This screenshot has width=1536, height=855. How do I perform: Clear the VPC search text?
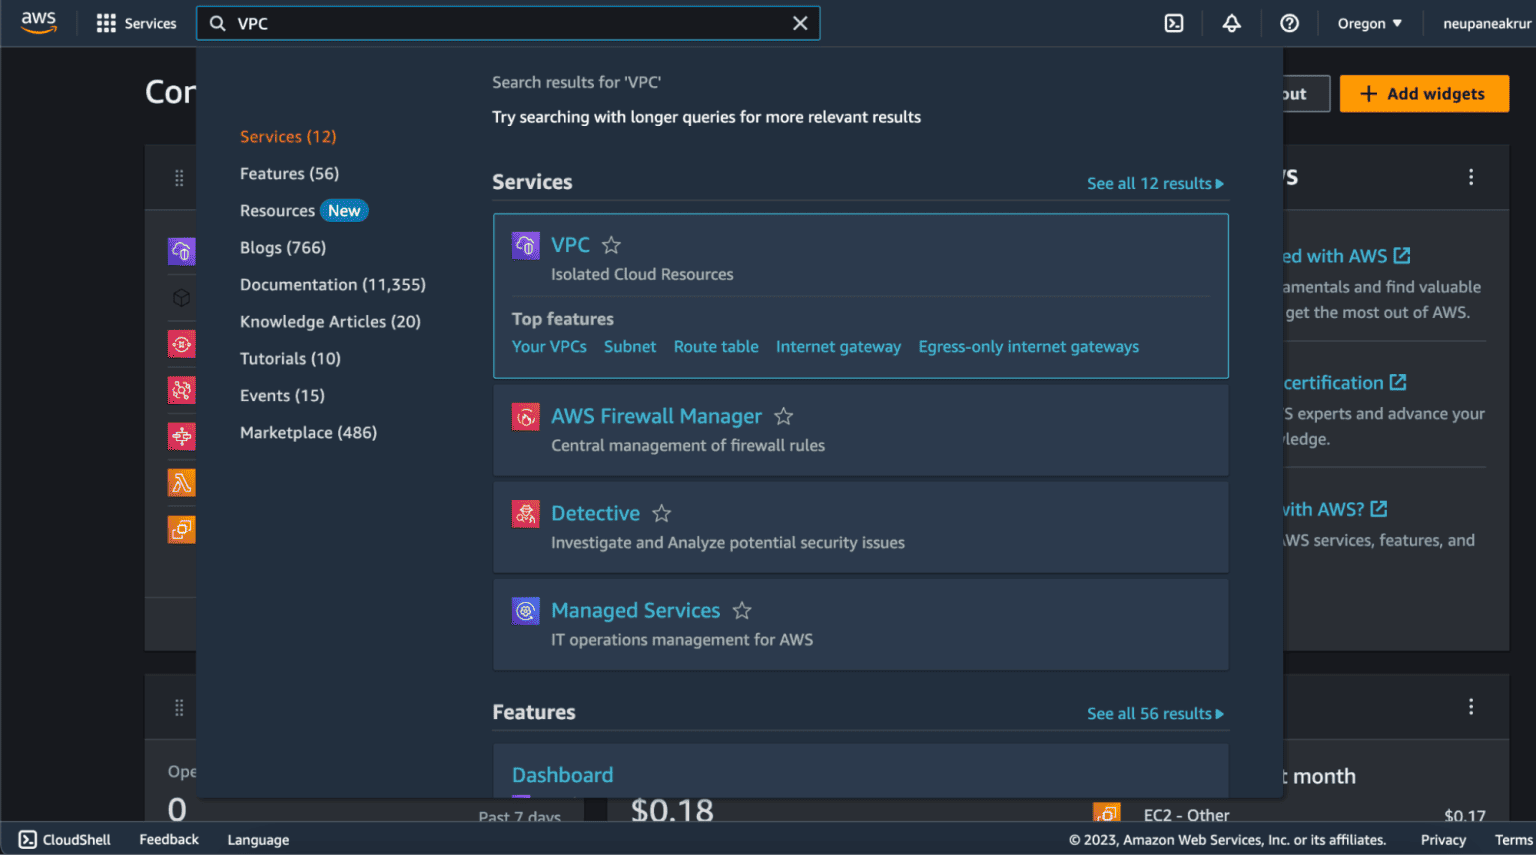pos(800,23)
